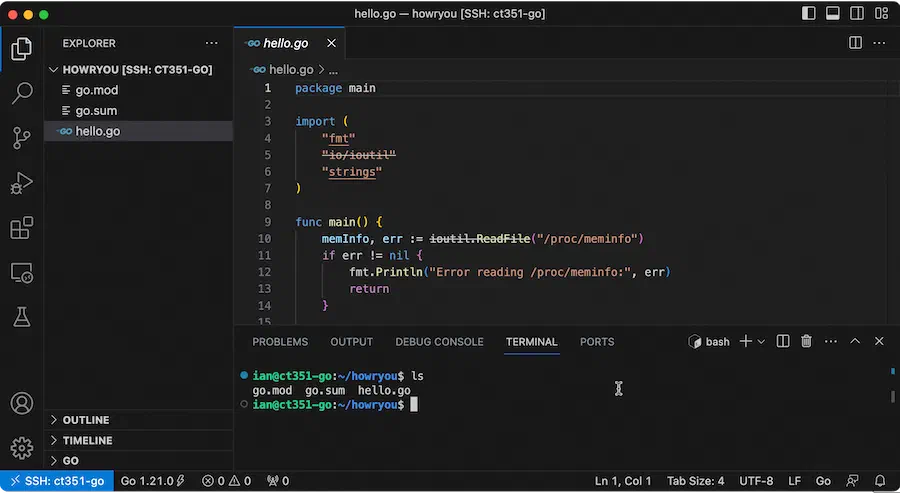Open Explorer views and more actions ellipsis
Viewport: 900px width, 493px height.
click(x=212, y=43)
